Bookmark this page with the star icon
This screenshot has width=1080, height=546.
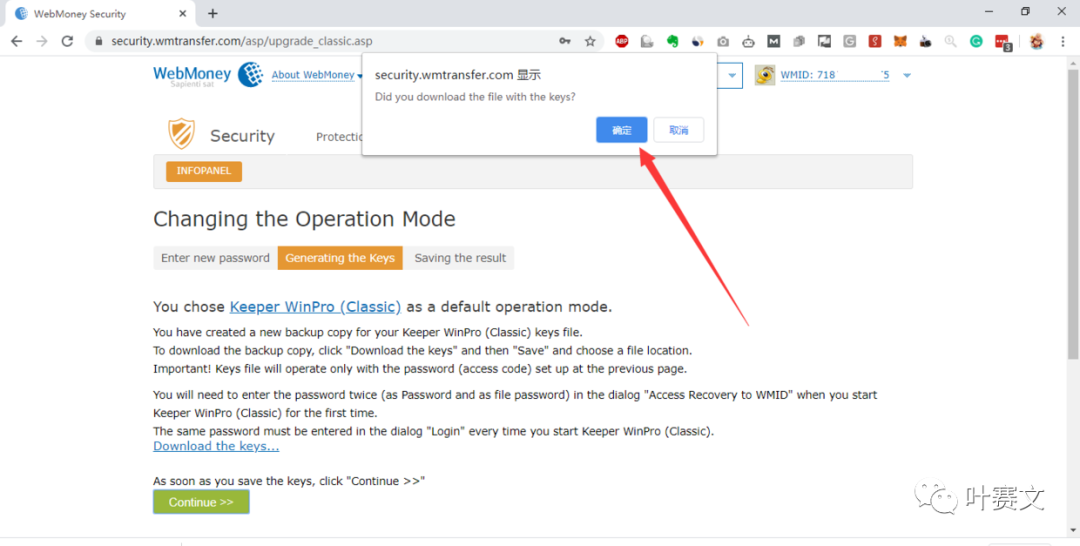click(x=590, y=41)
